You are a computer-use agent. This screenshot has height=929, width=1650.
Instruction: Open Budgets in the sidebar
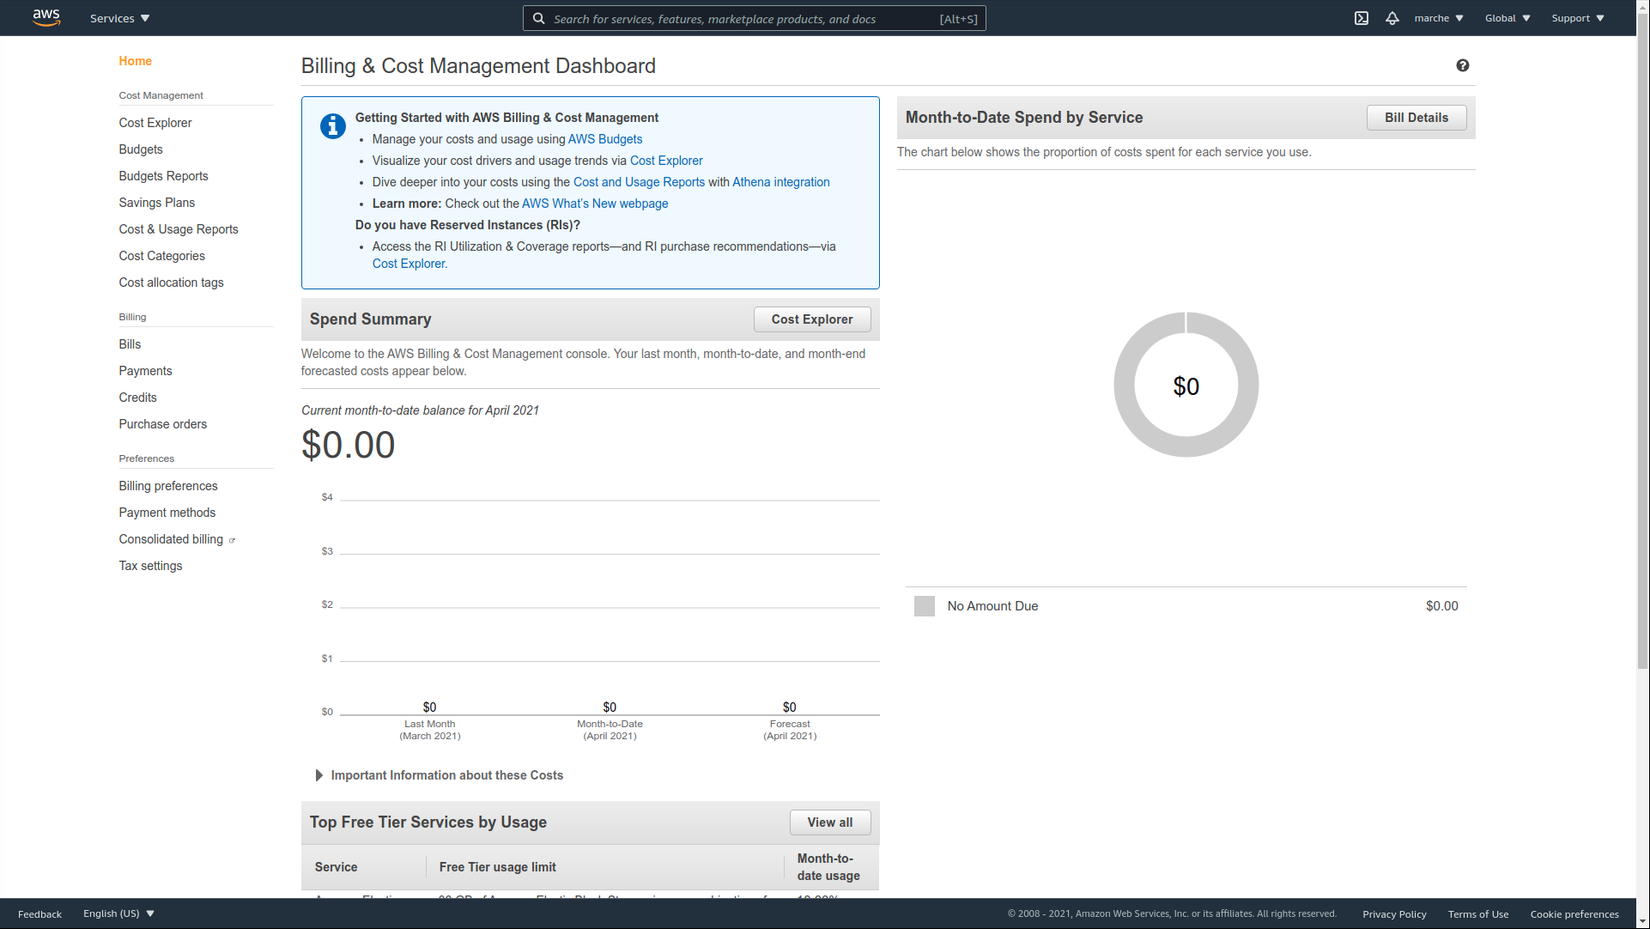click(x=141, y=150)
